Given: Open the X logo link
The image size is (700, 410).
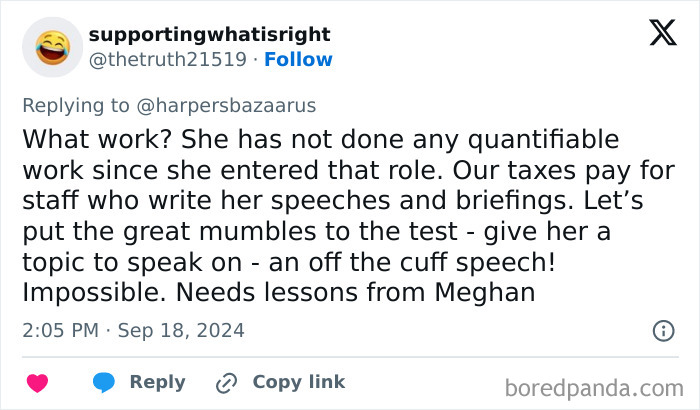Looking at the screenshot, I should coord(662,36).
